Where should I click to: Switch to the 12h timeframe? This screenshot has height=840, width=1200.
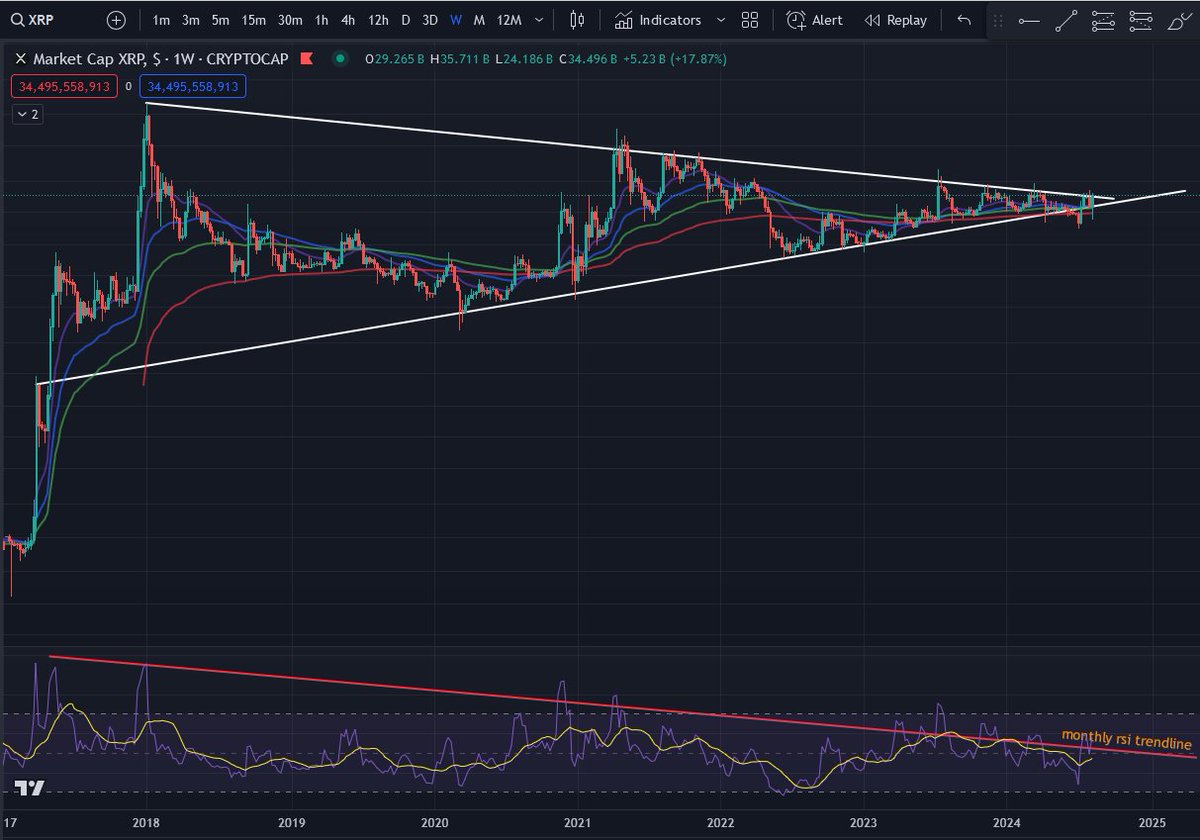[378, 20]
